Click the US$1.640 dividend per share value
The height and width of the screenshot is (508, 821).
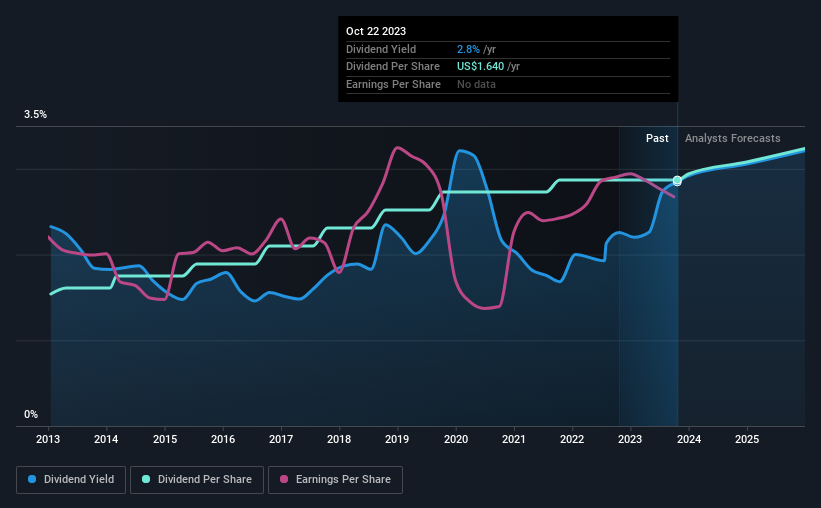pyautogui.click(x=480, y=67)
